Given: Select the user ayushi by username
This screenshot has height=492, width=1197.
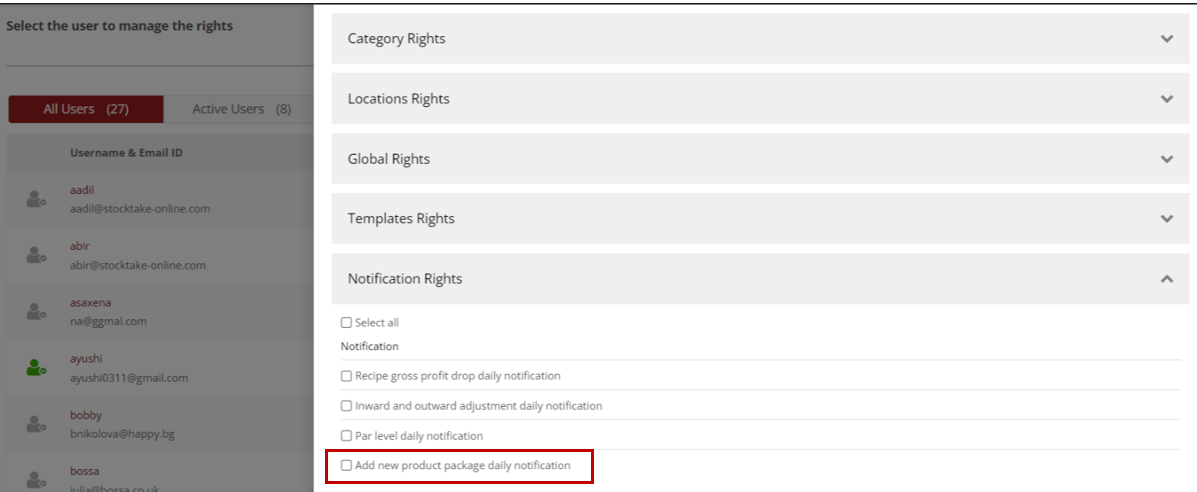Looking at the screenshot, I should 86,358.
